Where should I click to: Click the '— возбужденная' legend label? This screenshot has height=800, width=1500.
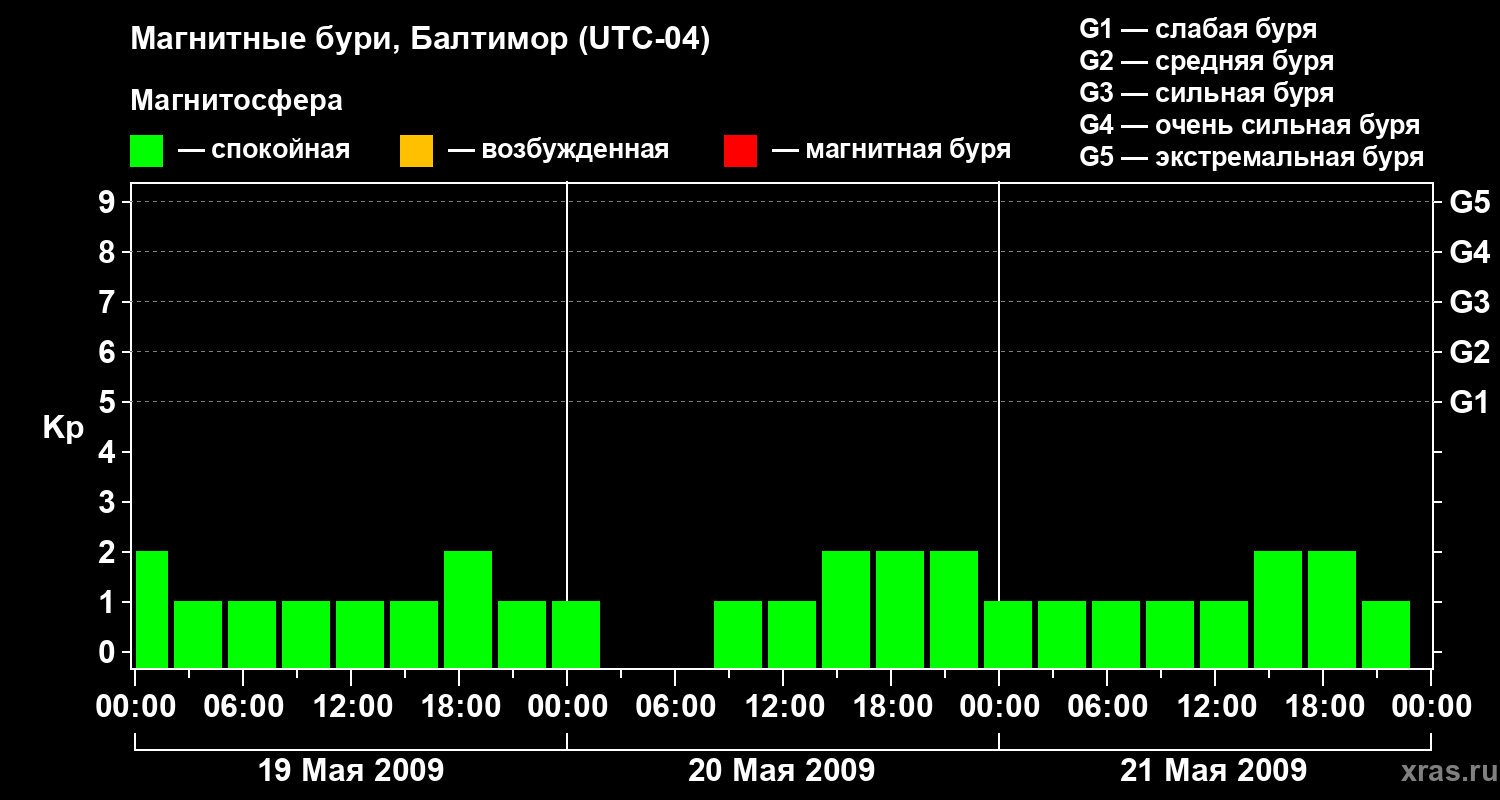point(558,150)
